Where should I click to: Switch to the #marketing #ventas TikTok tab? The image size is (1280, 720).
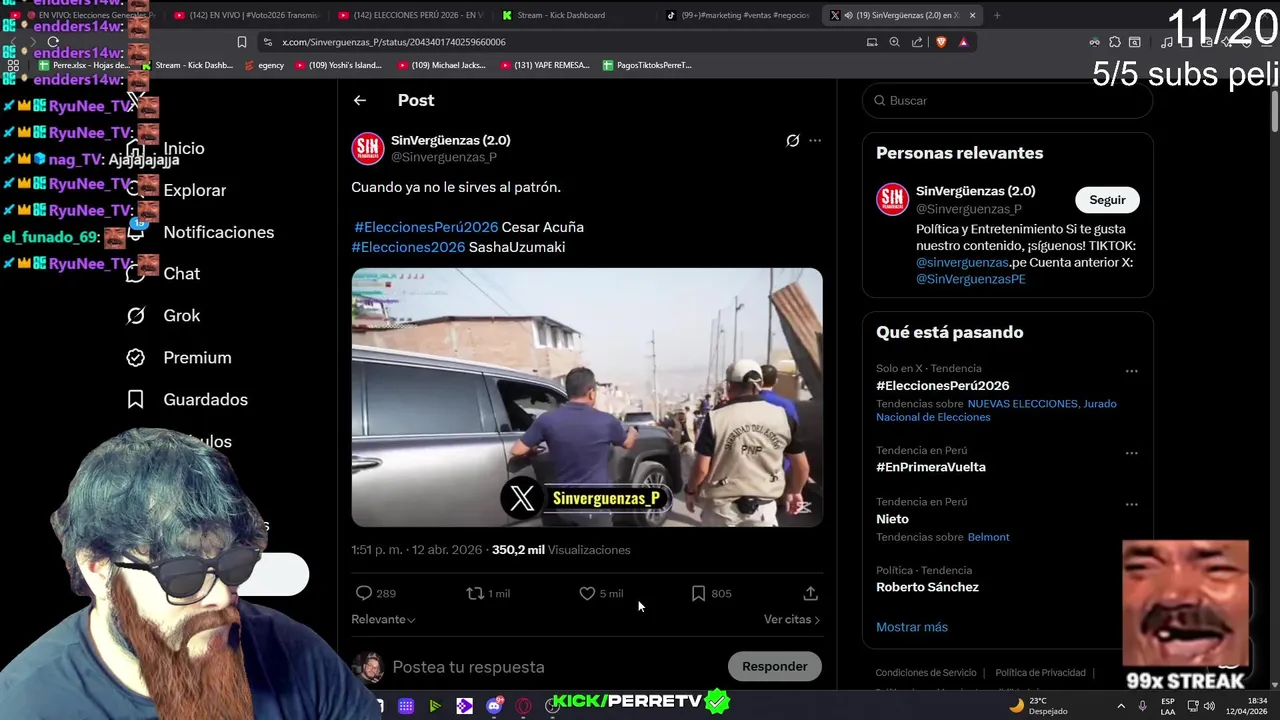pyautogui.click(x=738, y=15)
